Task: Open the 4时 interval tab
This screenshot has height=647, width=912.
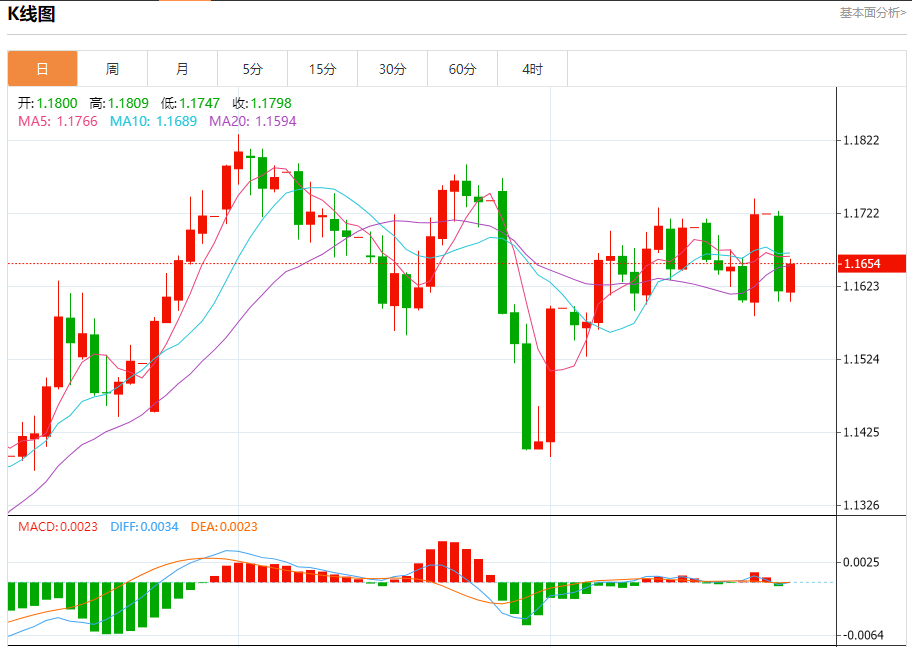Action: [x=532, y=69]
